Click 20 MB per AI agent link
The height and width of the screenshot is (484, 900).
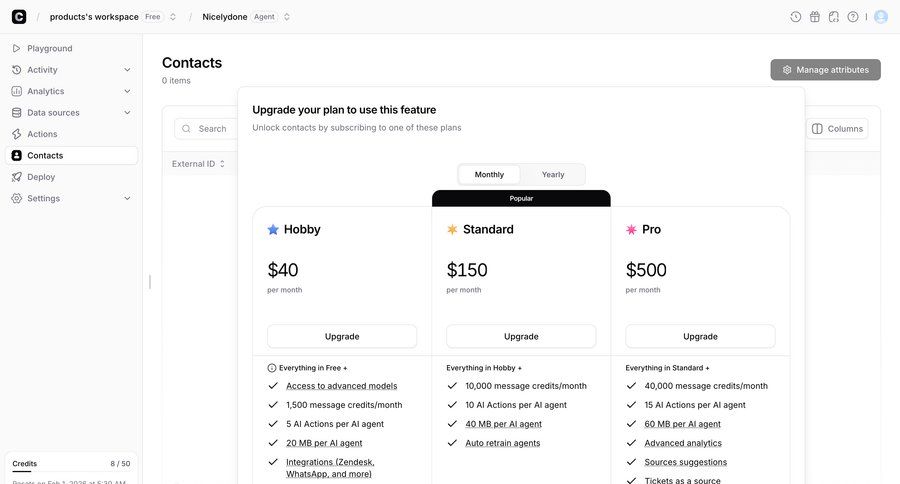pos(324,443)
